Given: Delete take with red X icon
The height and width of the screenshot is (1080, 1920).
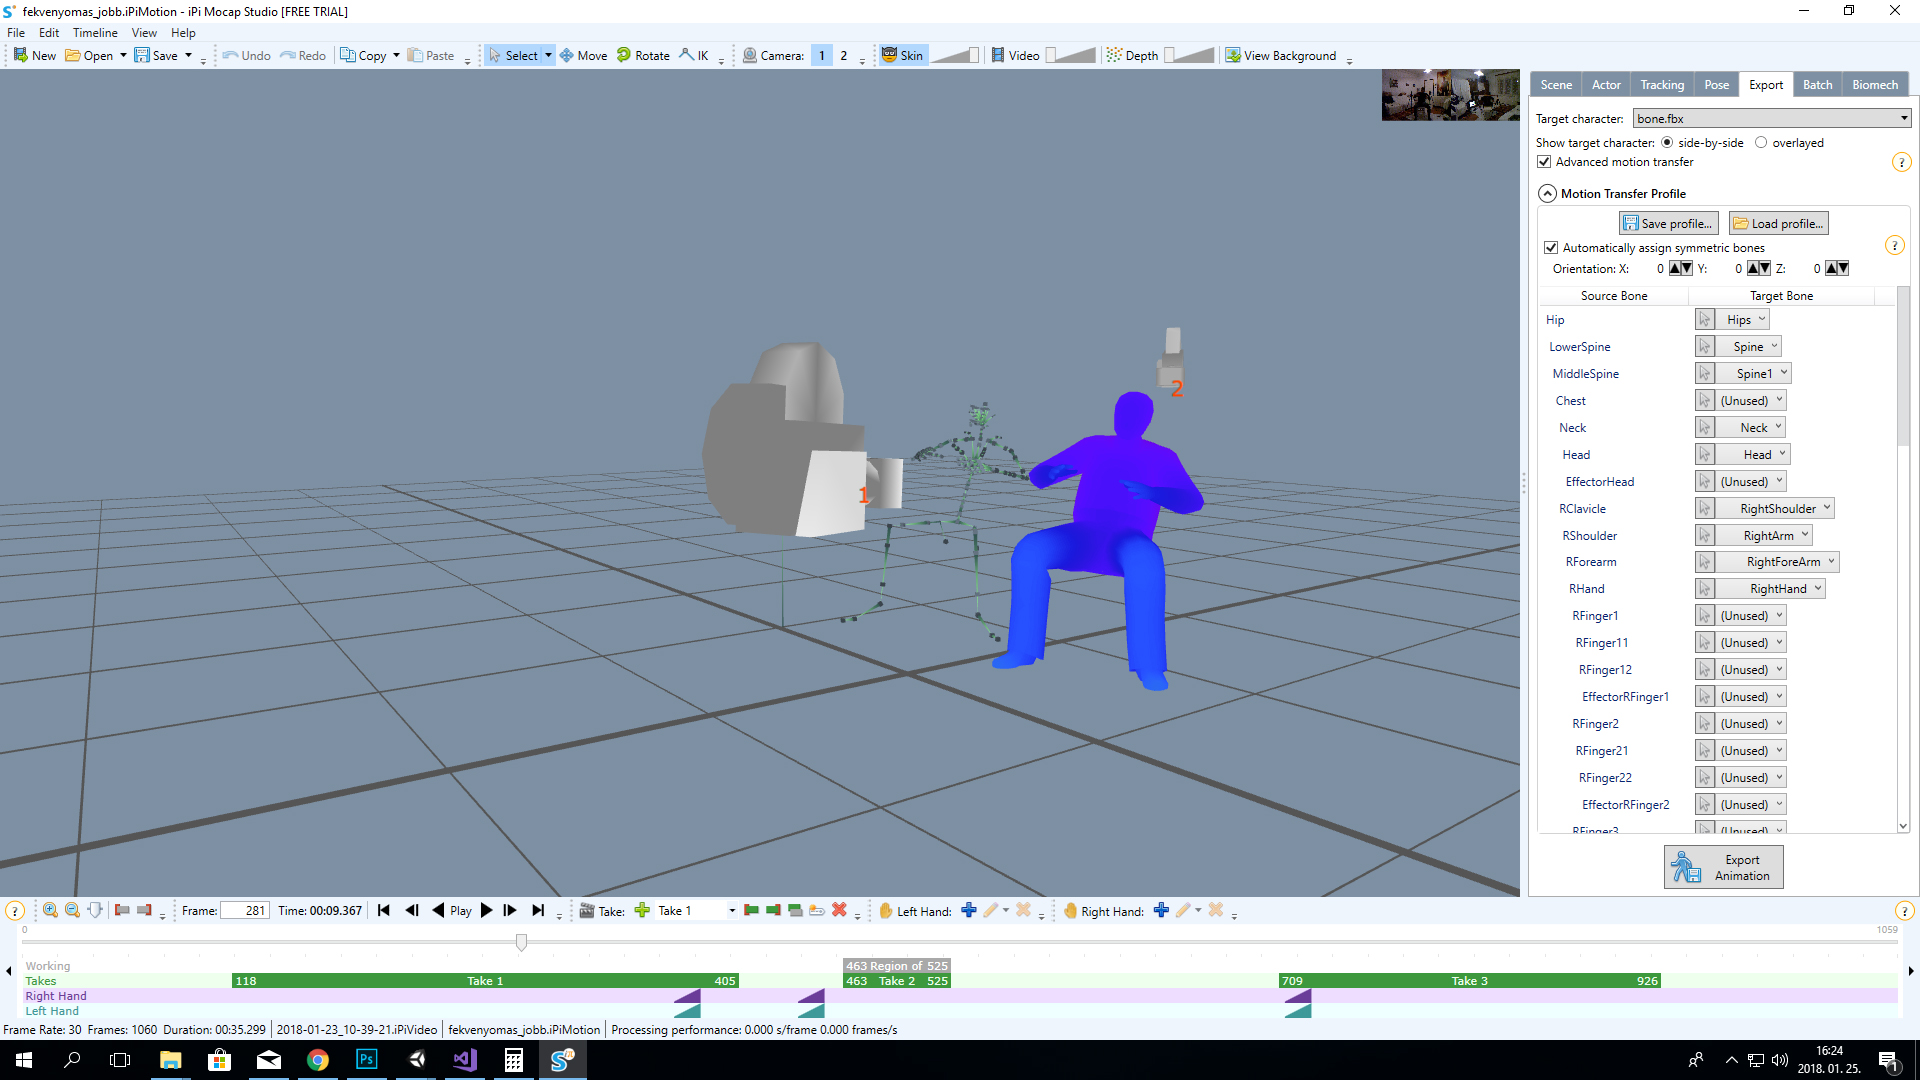Looking at the screenshot, I should click(x=839, y=910).
